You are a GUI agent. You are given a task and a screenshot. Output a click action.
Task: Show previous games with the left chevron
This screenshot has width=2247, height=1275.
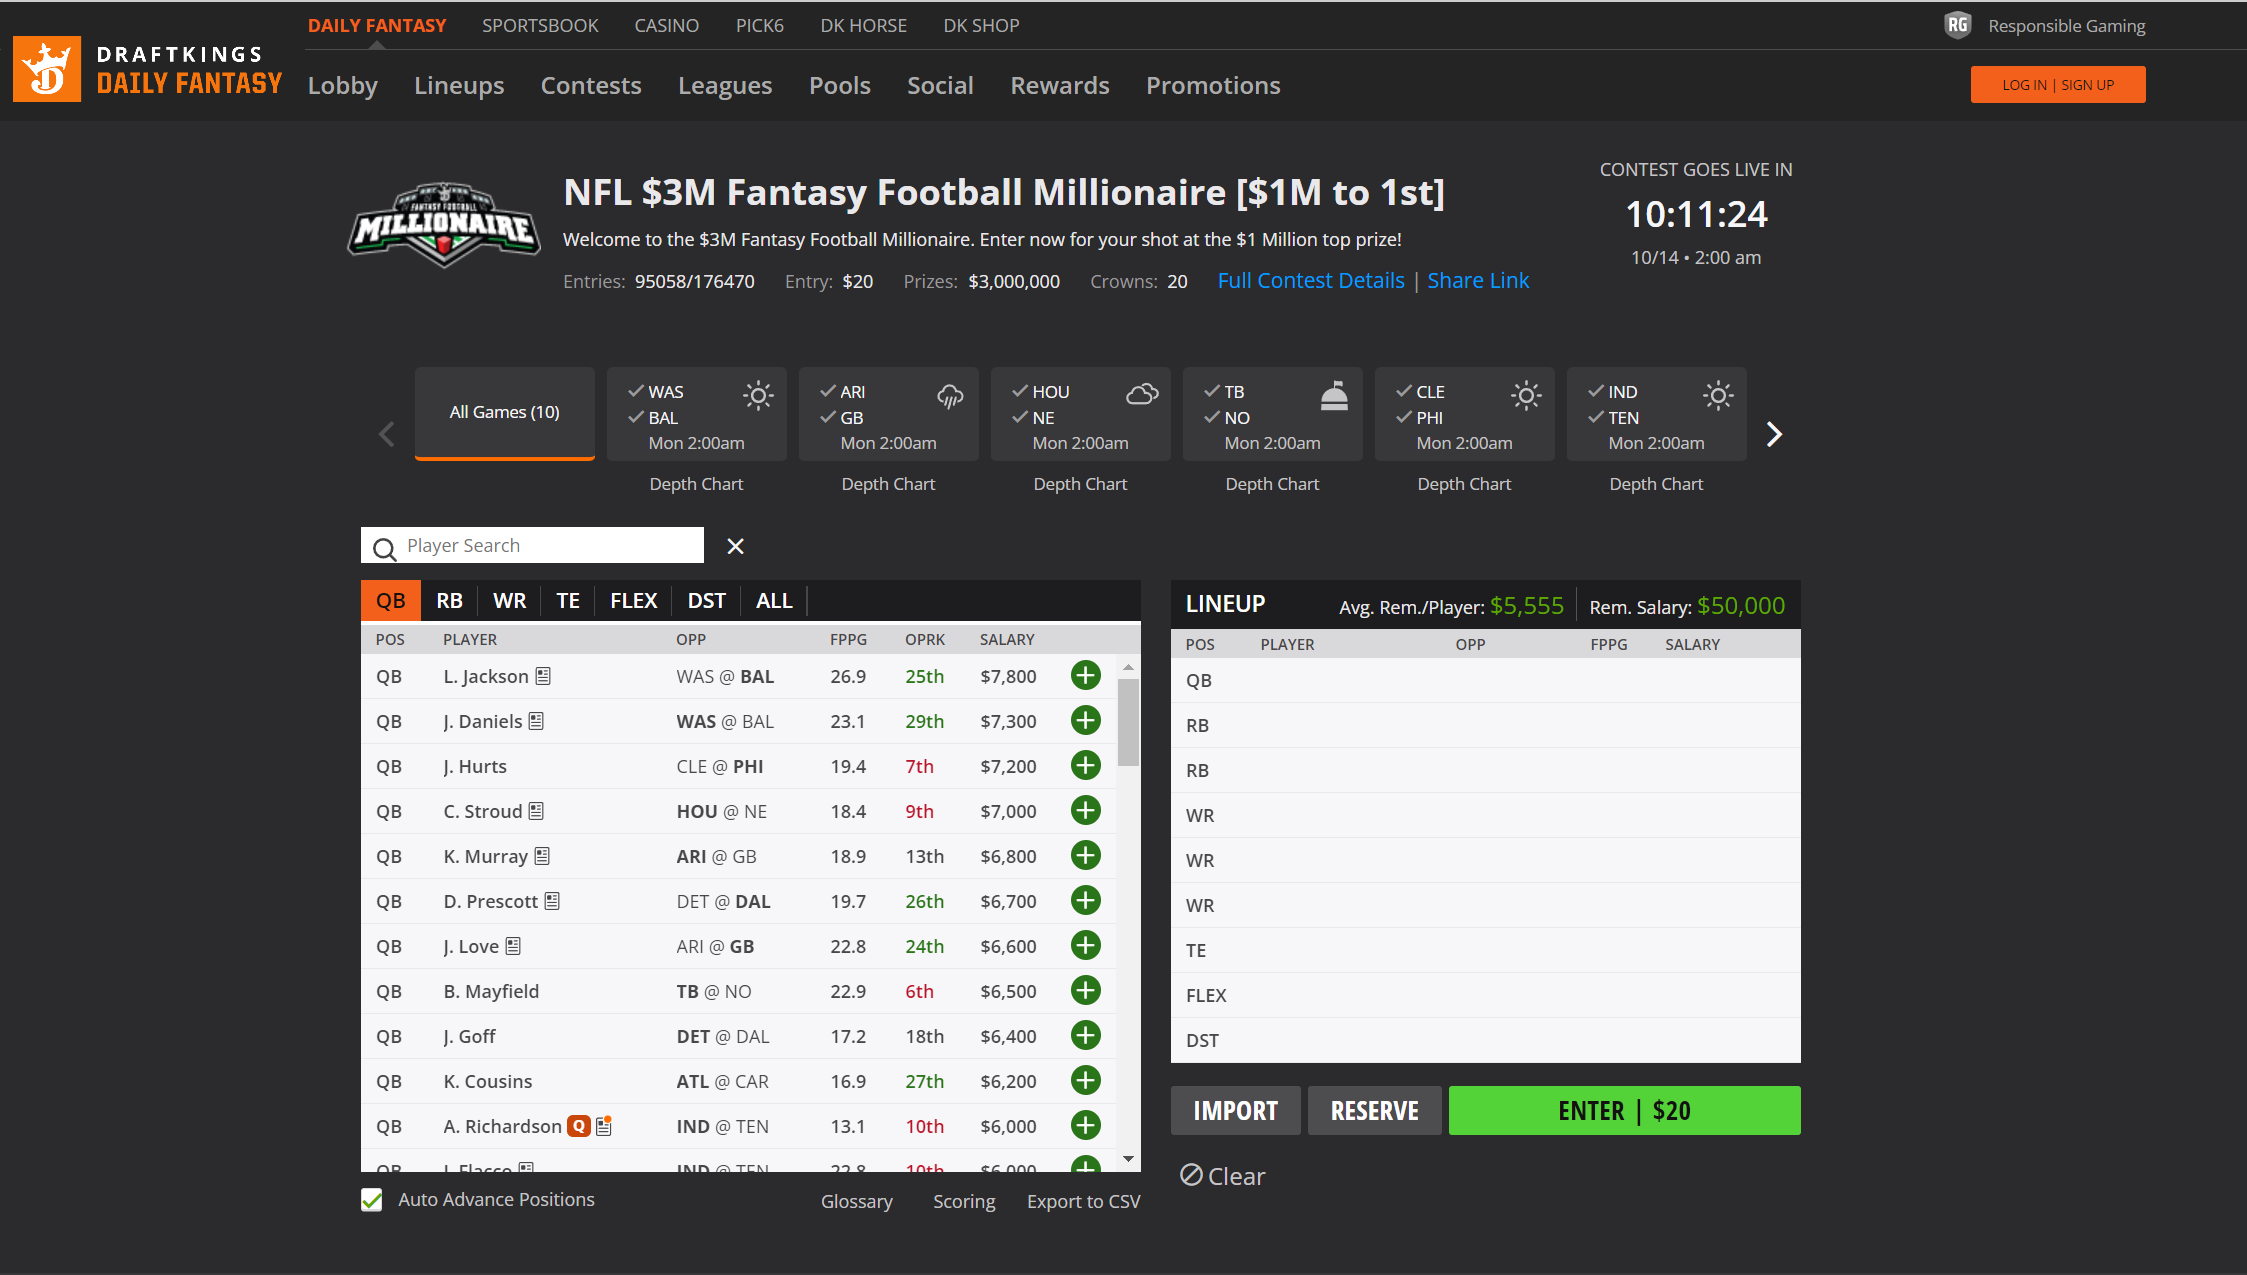click(x=387, y=434)
